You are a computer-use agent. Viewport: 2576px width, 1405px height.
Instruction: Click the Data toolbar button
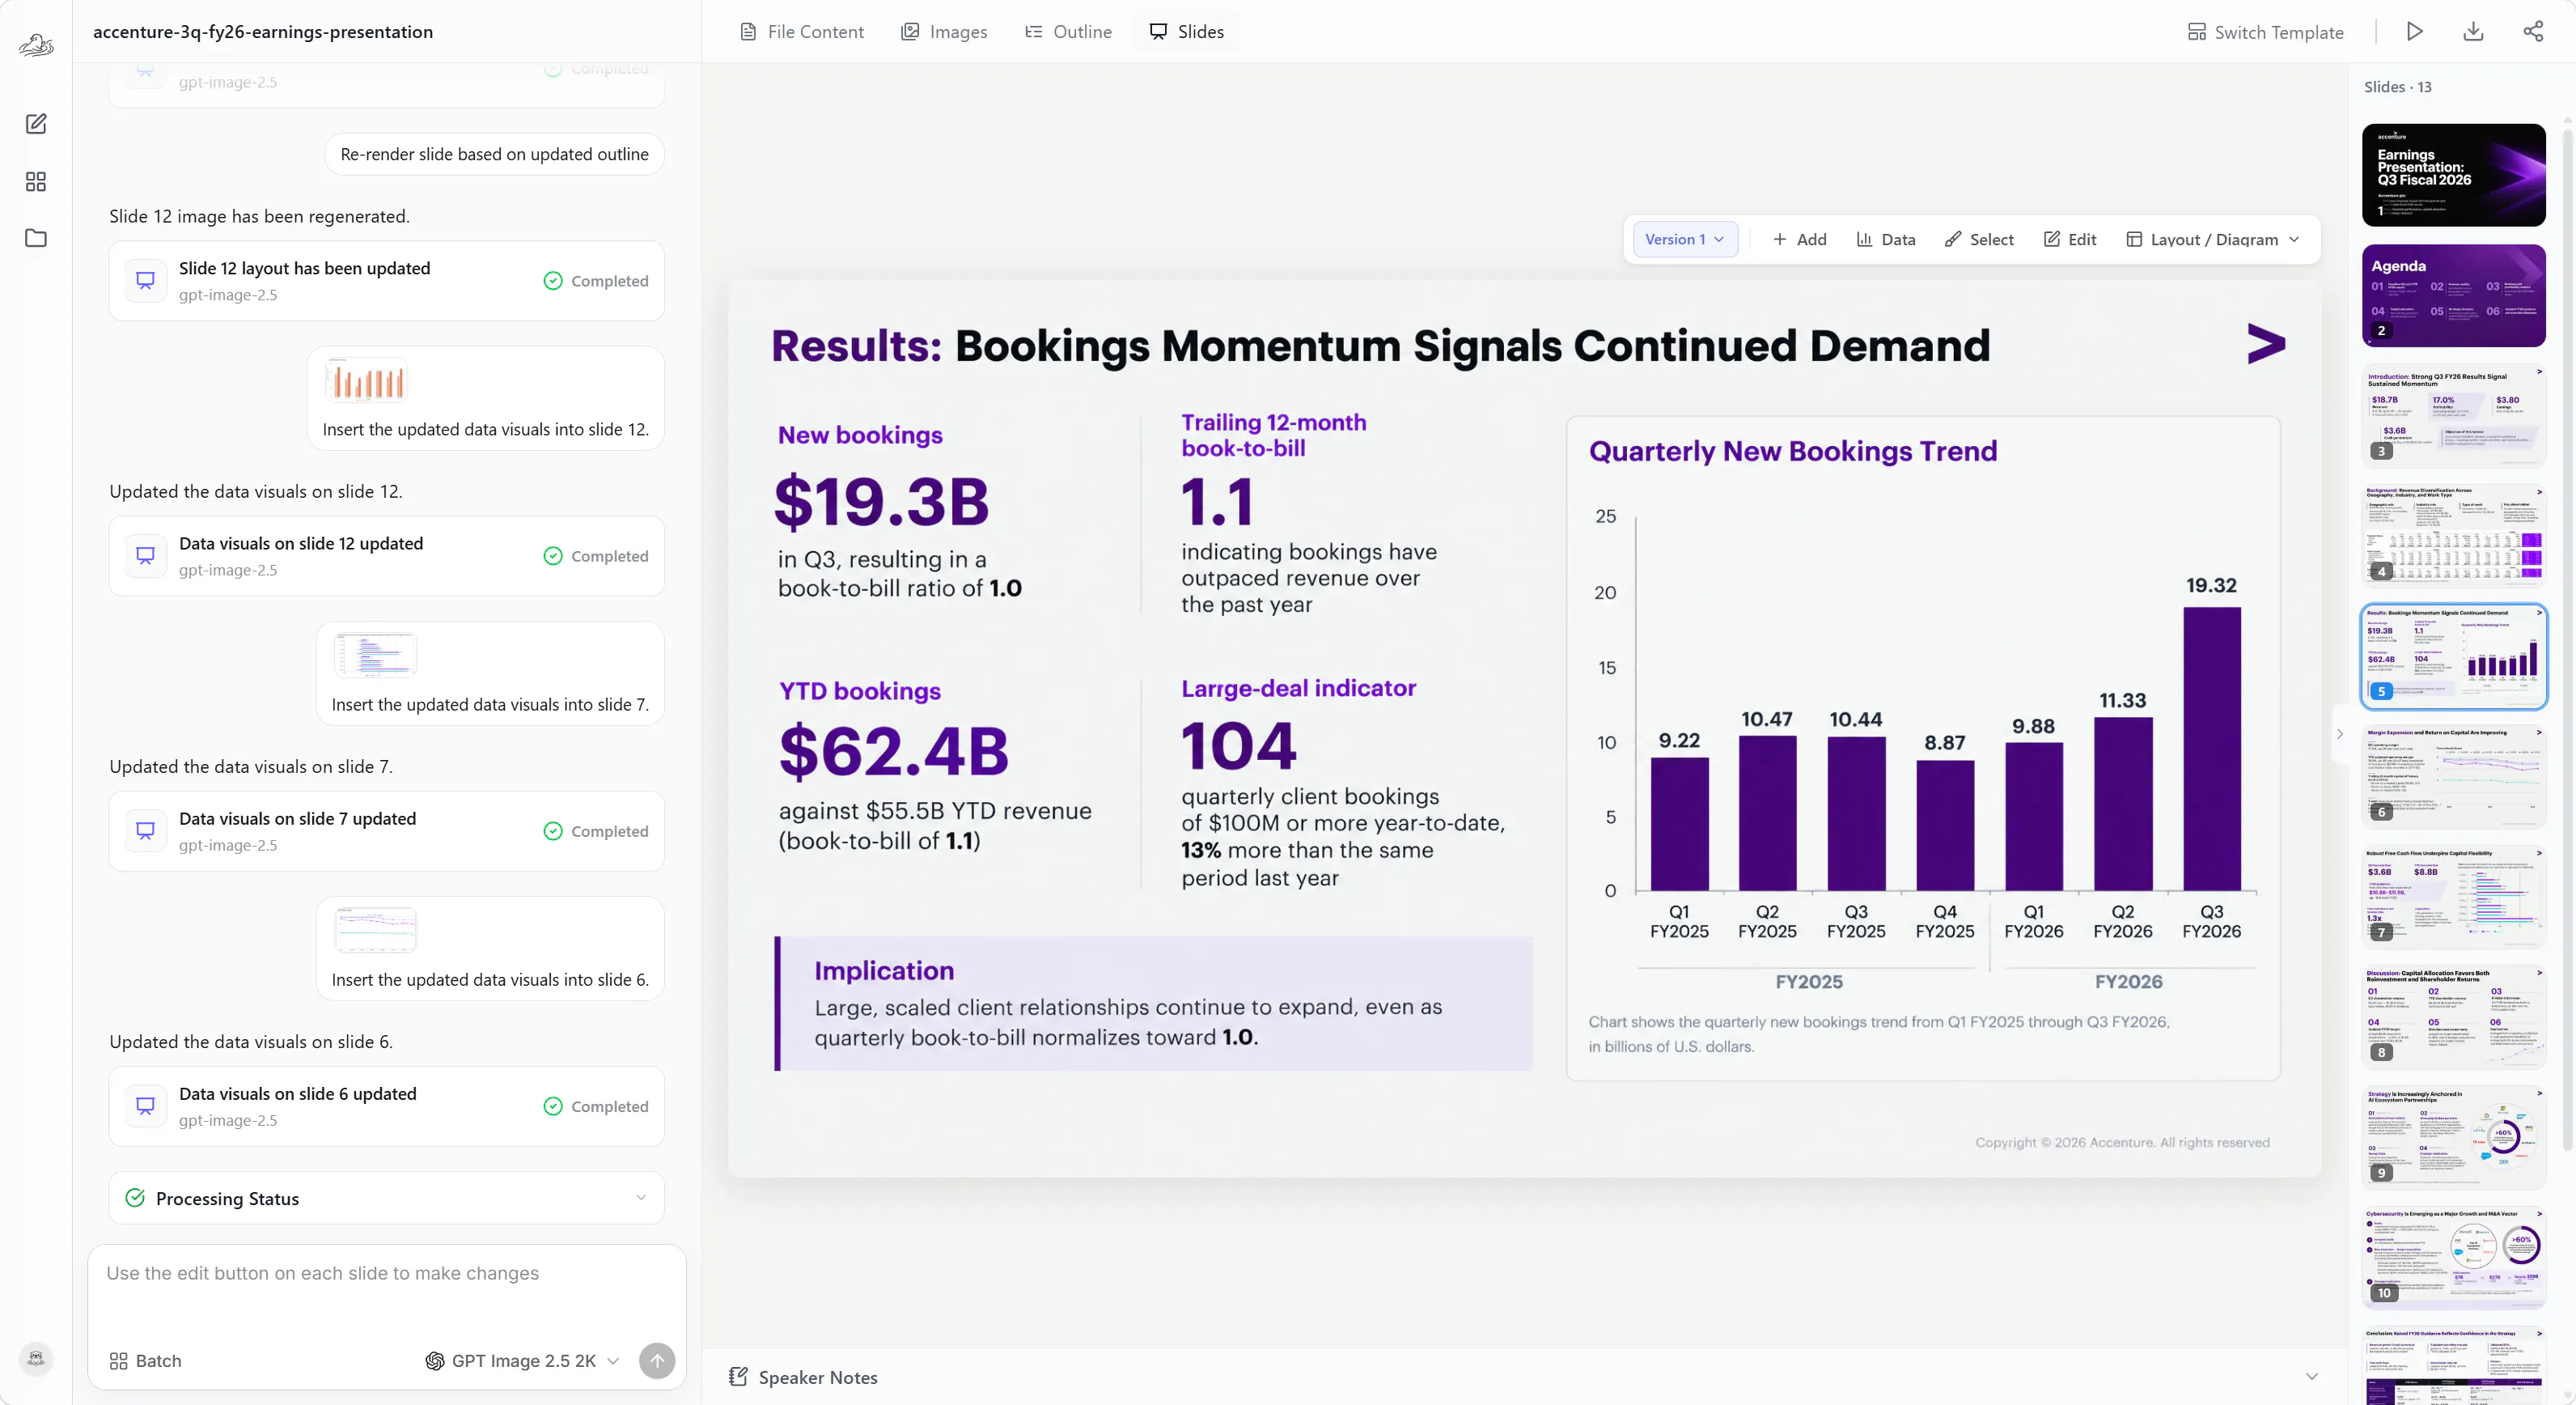click(1886, 239)
